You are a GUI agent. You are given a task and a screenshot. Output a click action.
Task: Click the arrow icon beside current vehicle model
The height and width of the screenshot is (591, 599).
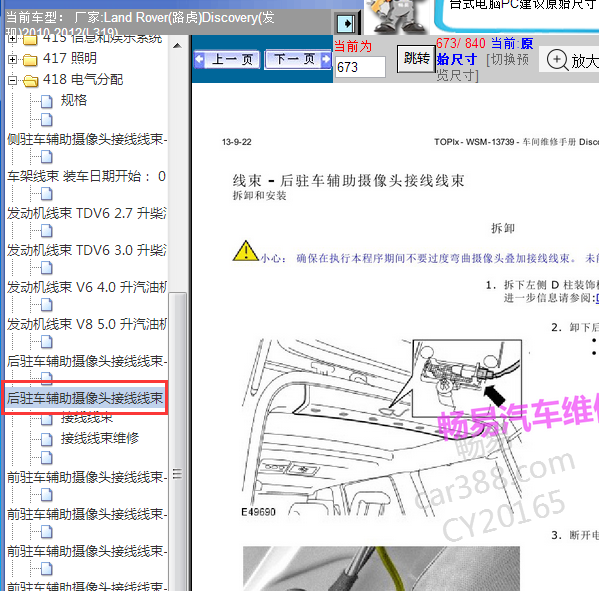(347, 24)
